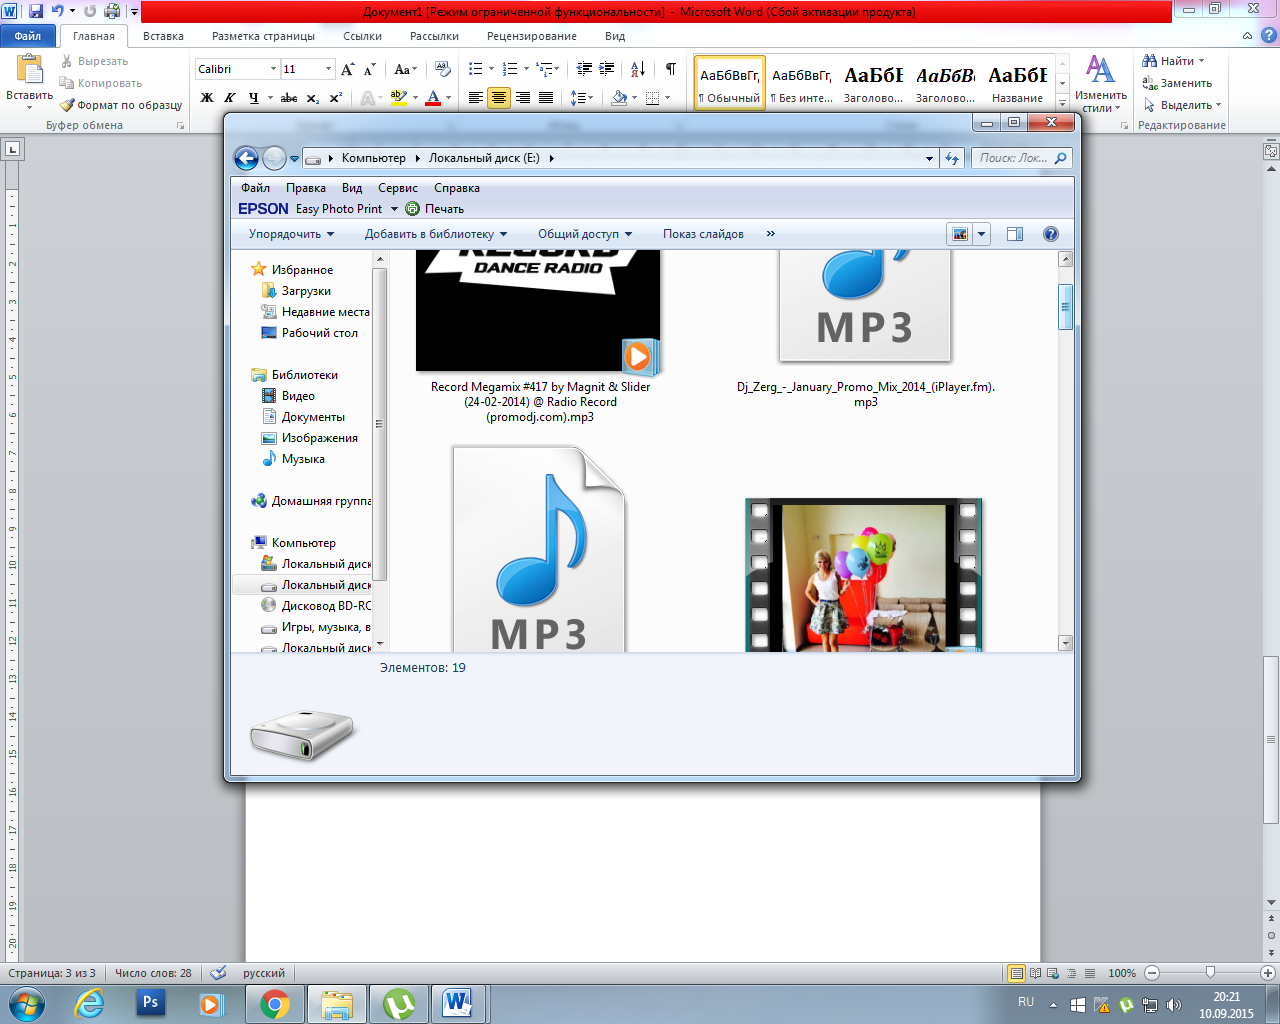Viewport: 1280px width, 1024px height.
Task: Align text left in Word
Action: click(475, 98)
